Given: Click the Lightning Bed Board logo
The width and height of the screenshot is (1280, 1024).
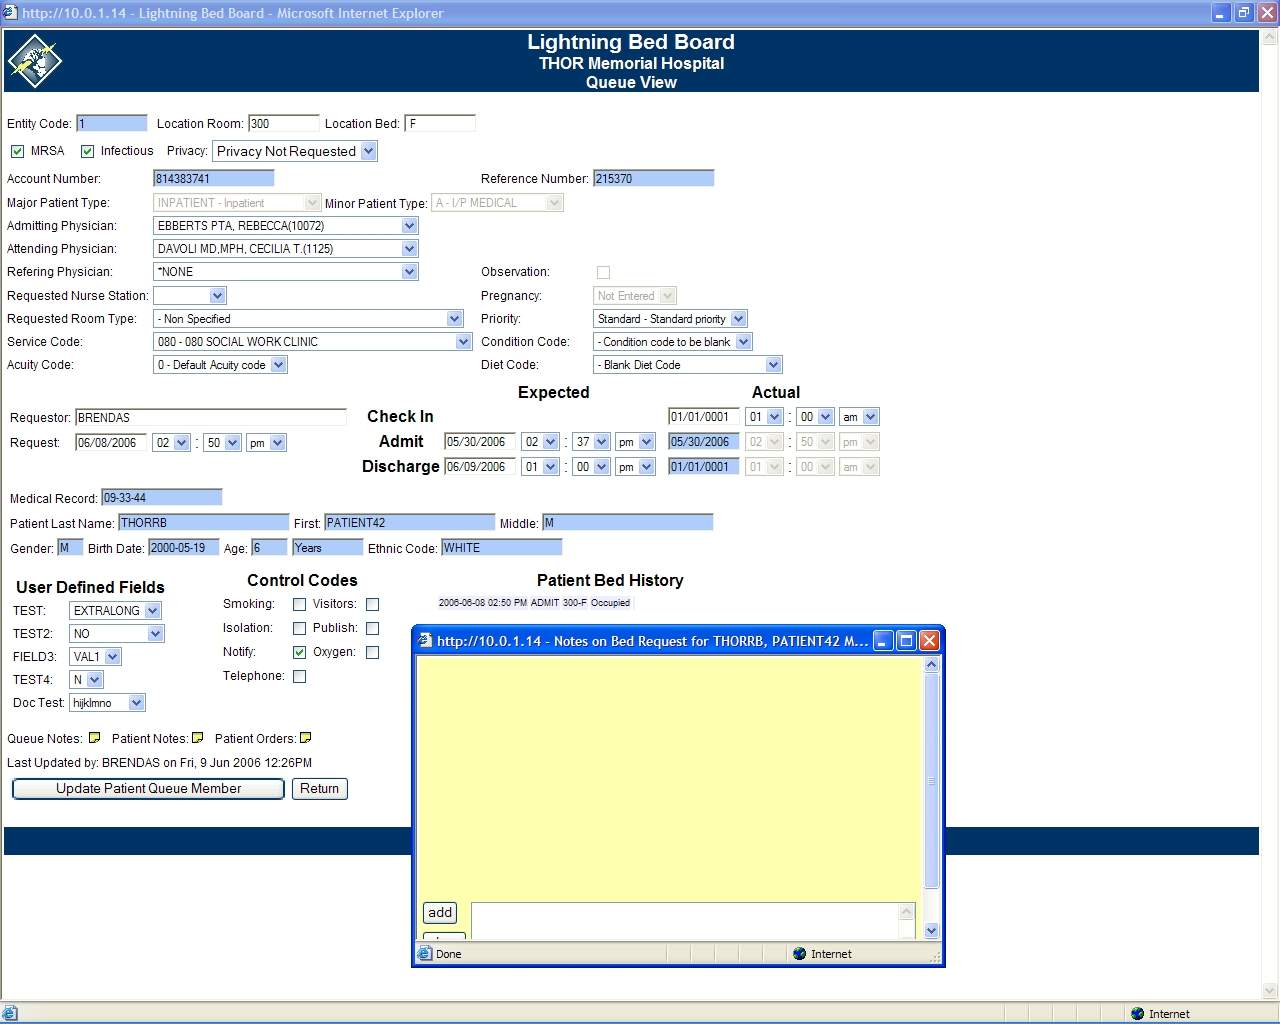Looking at the screenshot, I should tap(34, 61).
